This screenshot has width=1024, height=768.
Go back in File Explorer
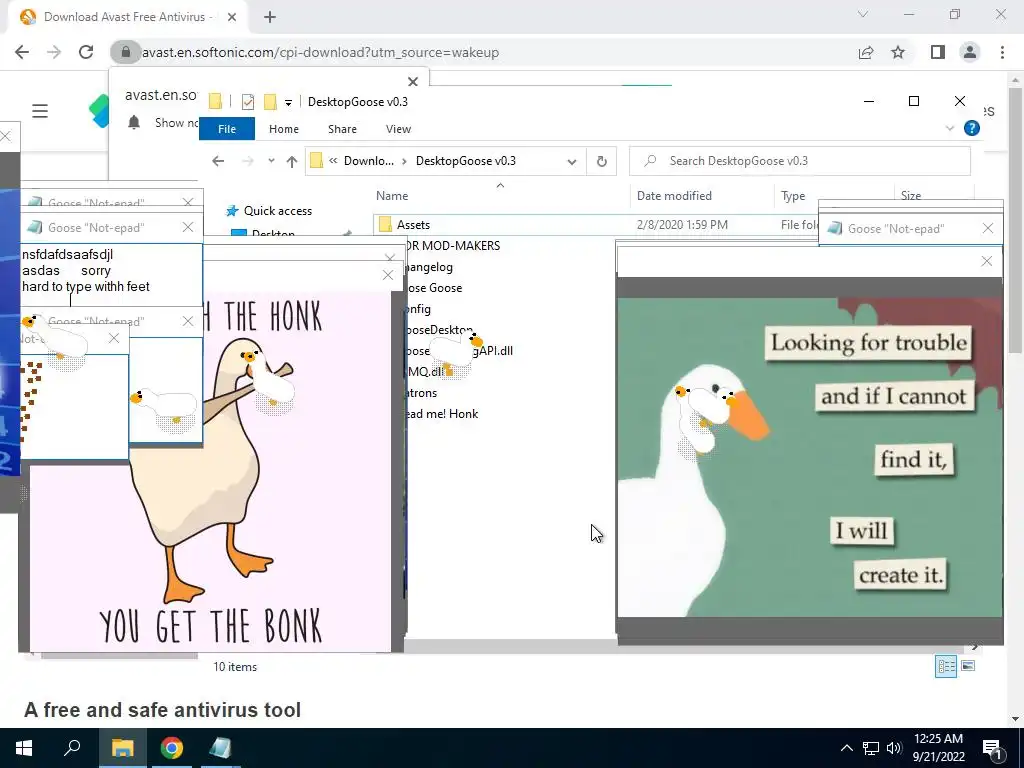218,161
